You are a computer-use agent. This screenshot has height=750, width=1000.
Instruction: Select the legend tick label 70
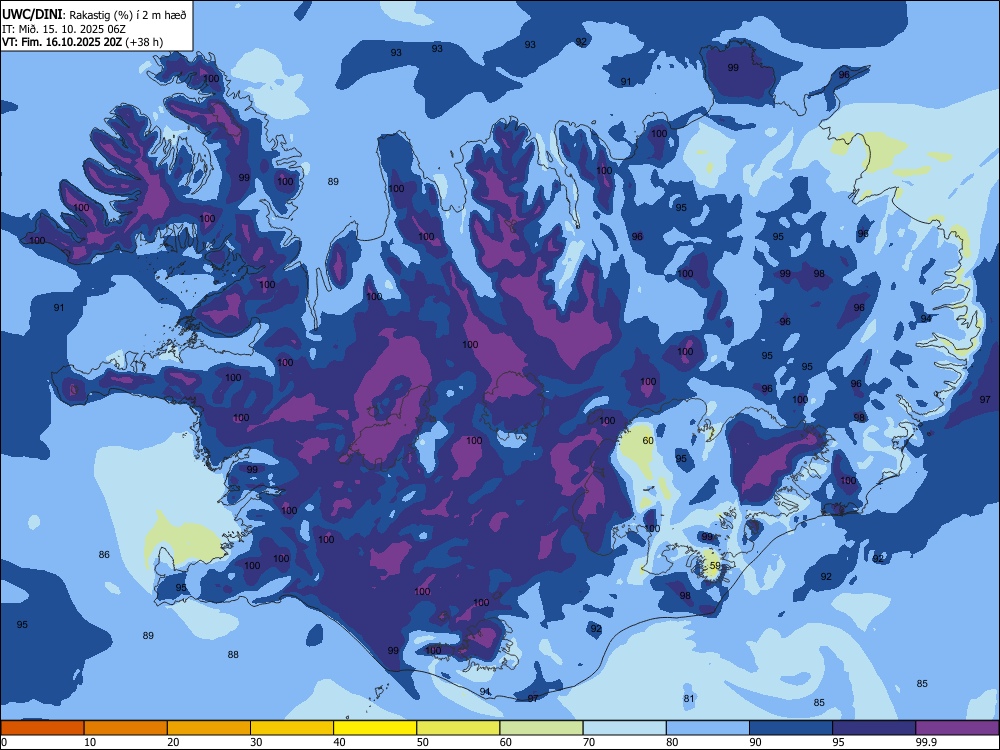point(589,742)
